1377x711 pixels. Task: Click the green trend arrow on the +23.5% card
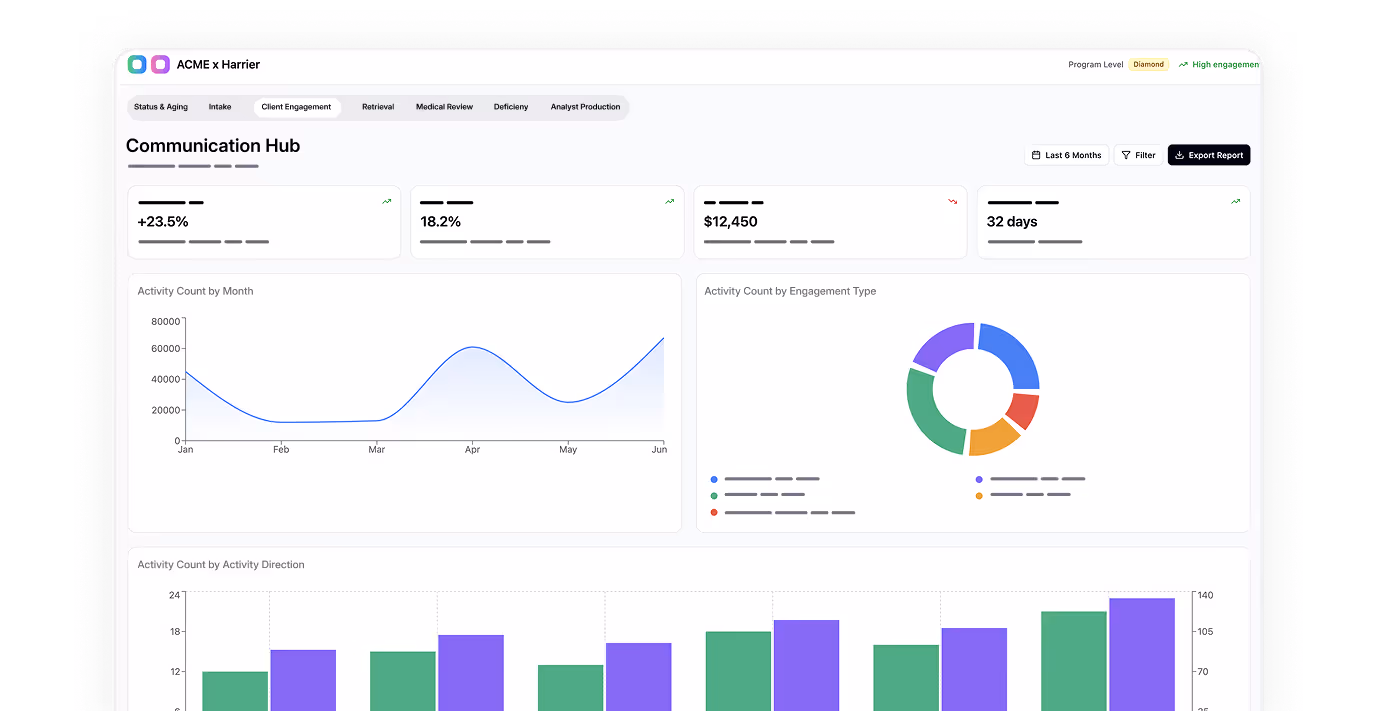386,201
